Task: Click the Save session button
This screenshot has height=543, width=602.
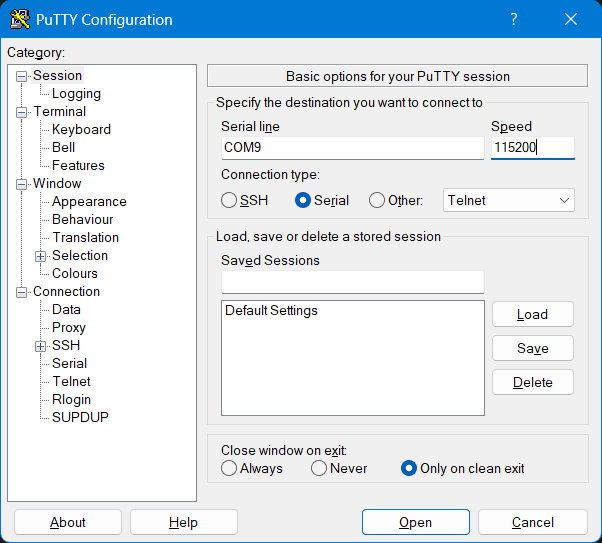Action: (x=533, y=348)
